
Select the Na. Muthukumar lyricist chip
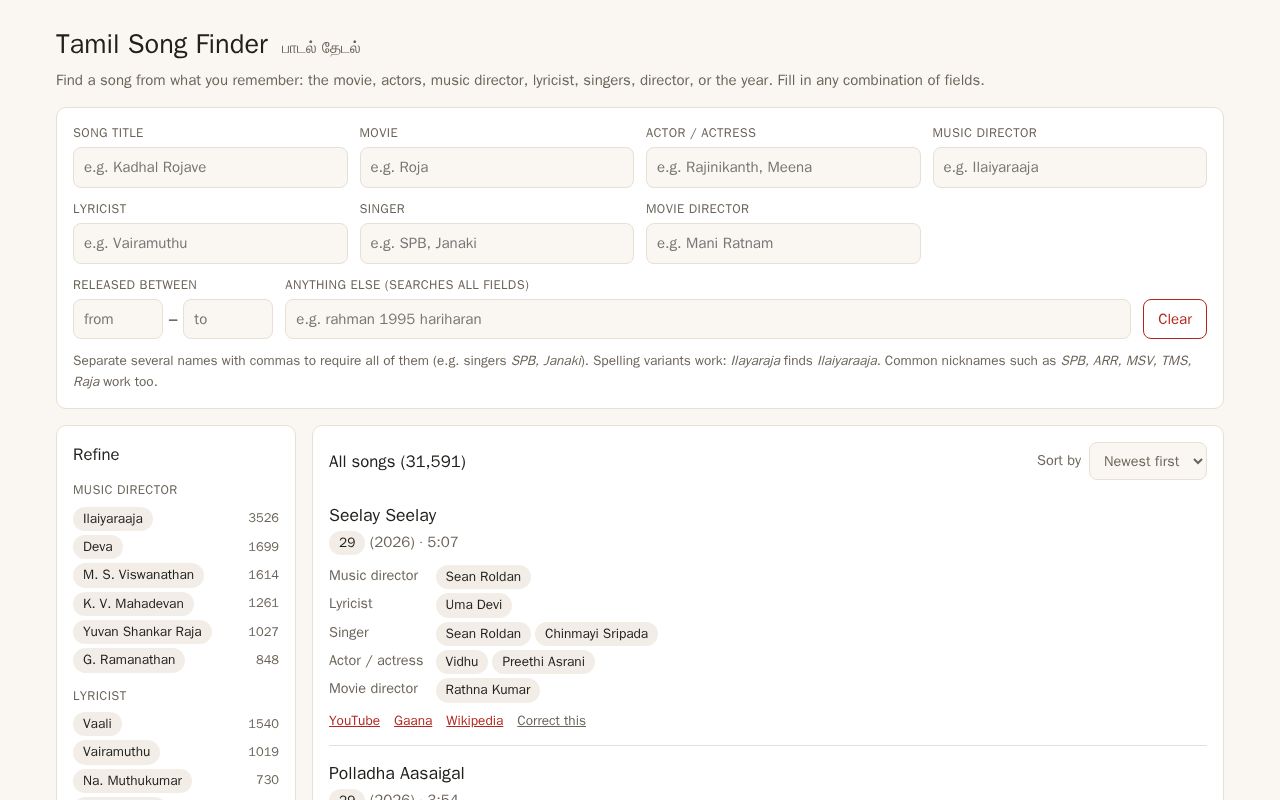tap(132, 781)
